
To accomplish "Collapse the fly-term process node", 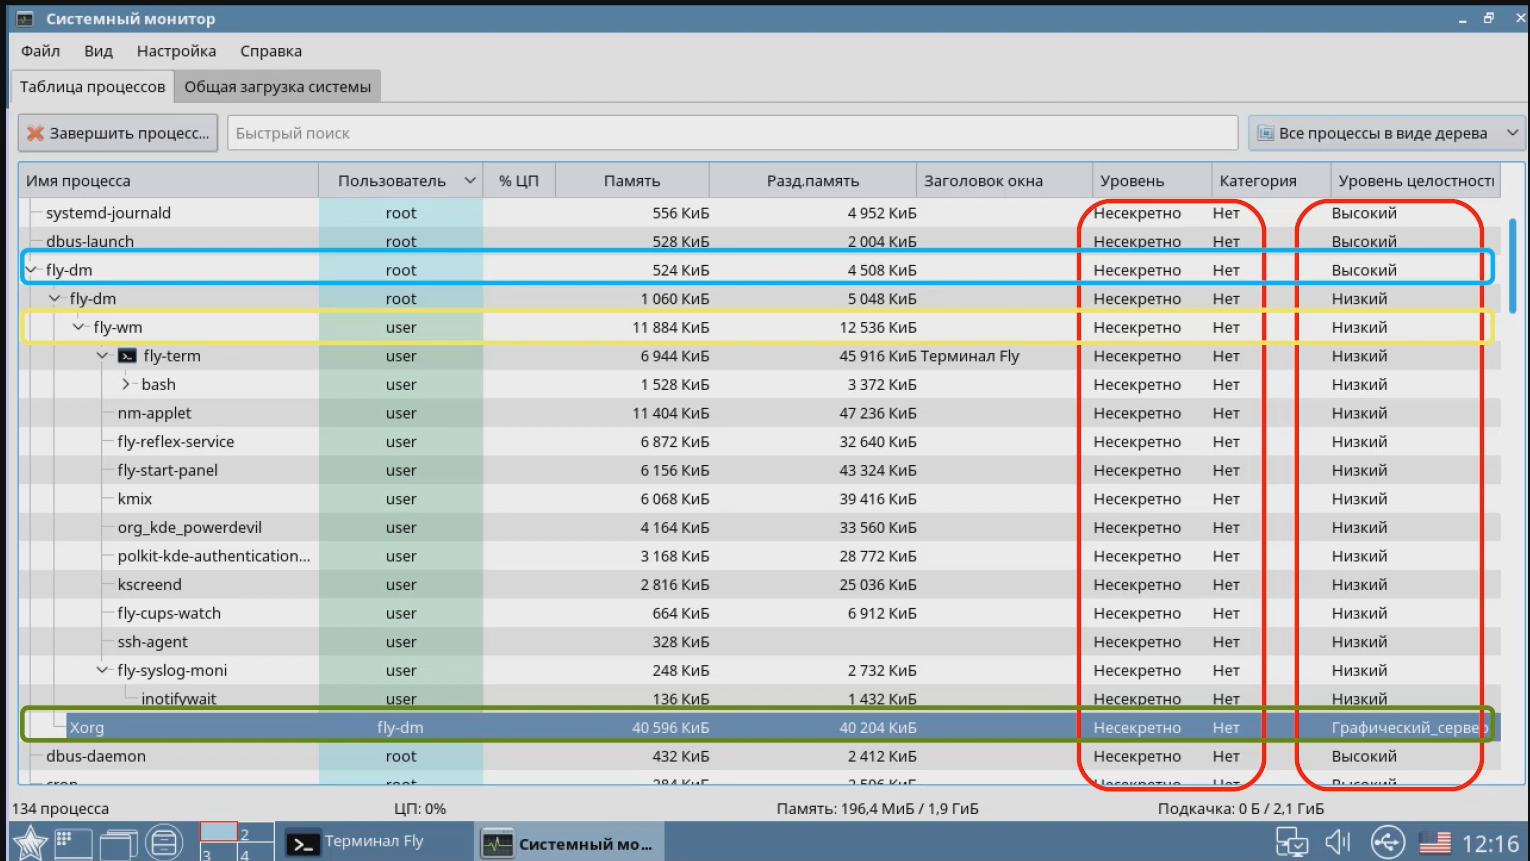I will point(103,356).
